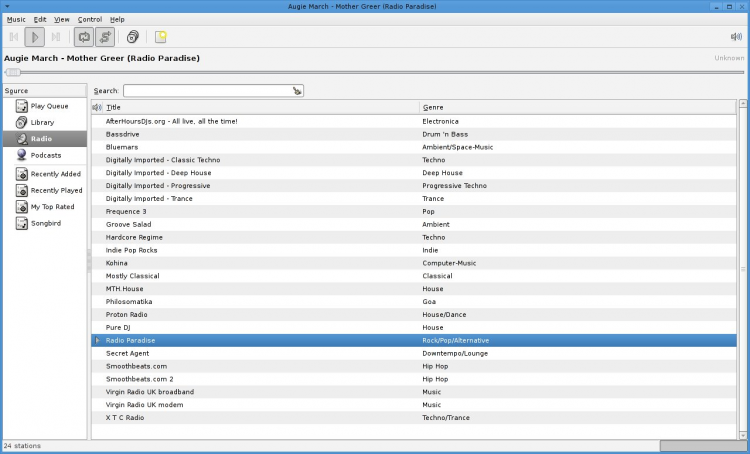Select Digitally Imported - Deep House
Screen dimensions: 750x454
158,173
